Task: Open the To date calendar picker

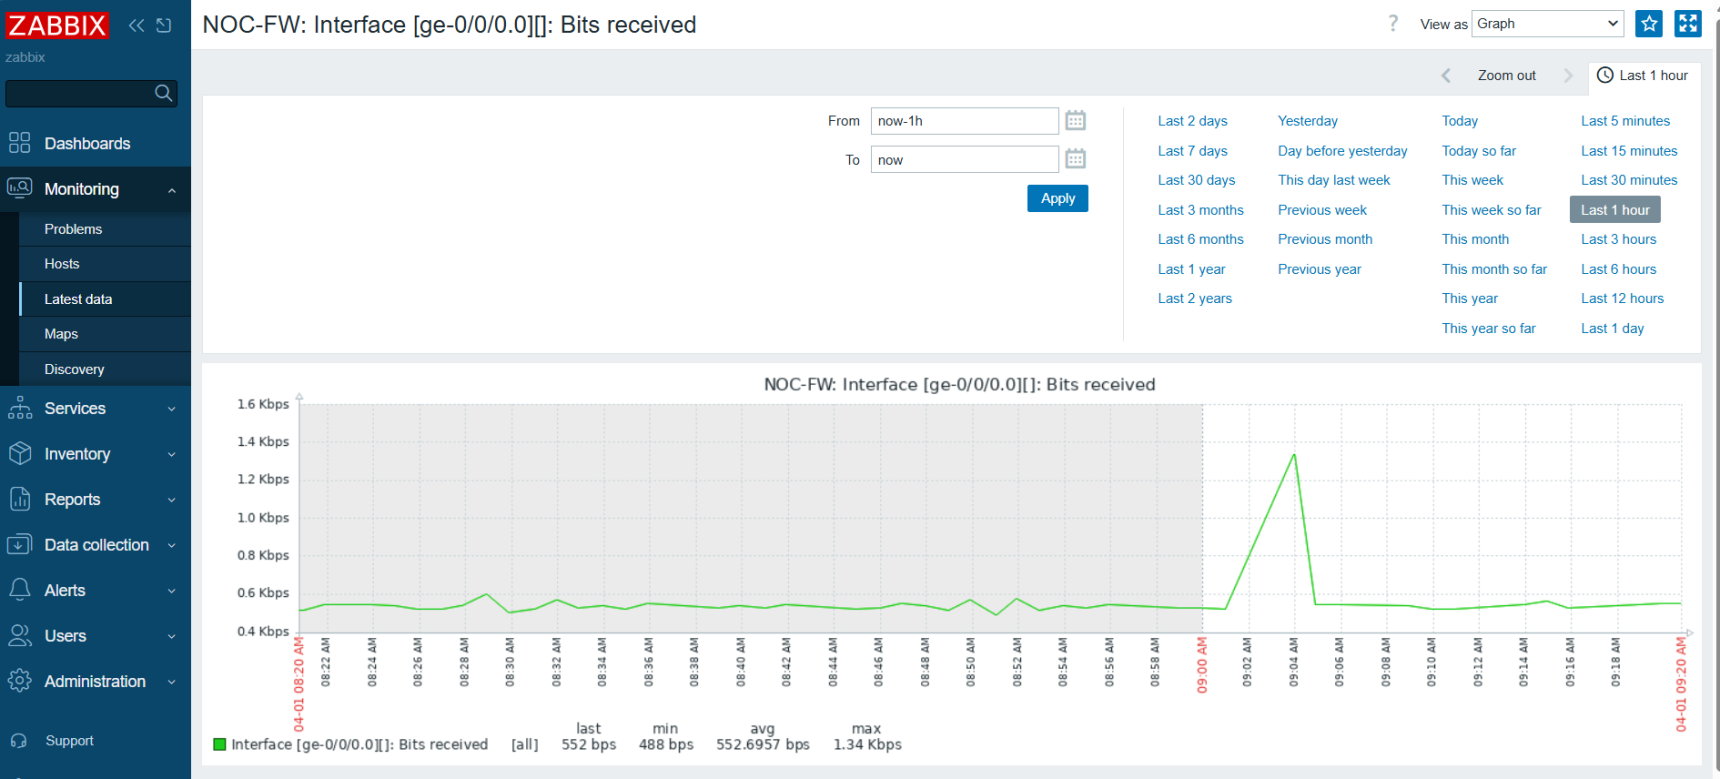Action: click(1076, 160)
